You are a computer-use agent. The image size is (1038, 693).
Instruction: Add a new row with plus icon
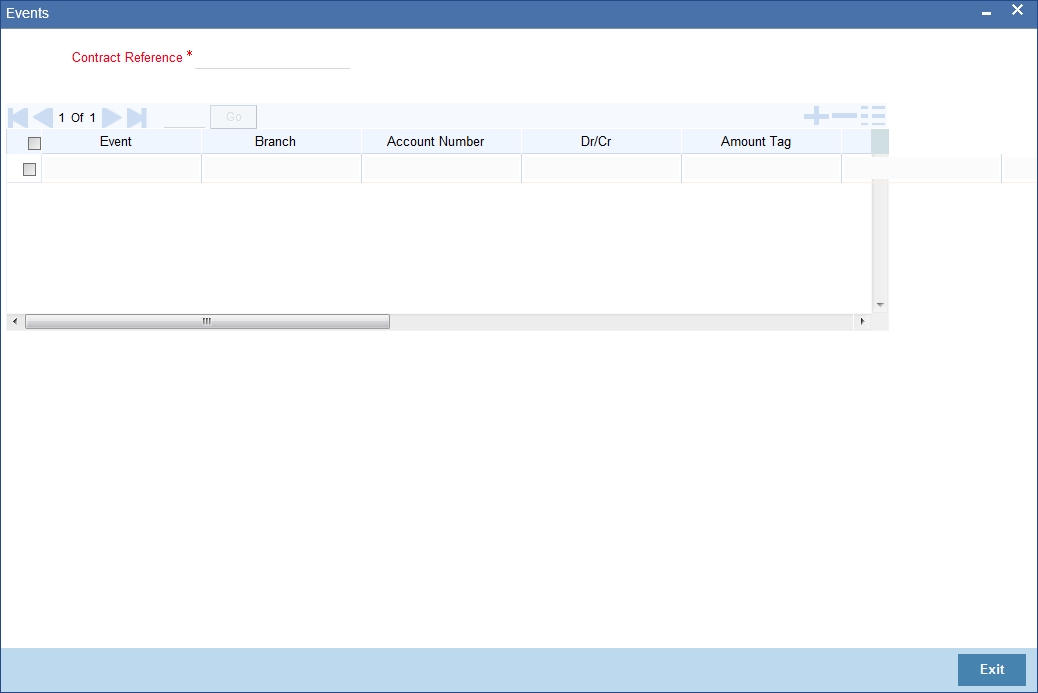coord(816,116)
